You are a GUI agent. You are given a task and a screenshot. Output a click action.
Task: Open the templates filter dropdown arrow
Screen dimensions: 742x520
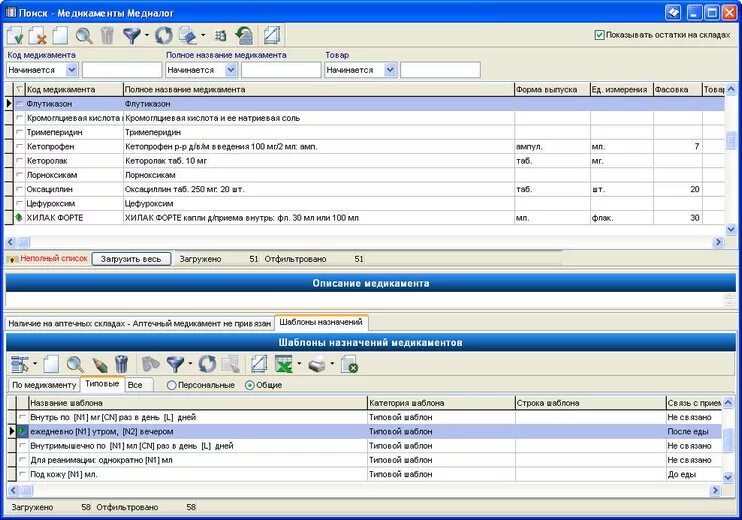coord(190,364)
